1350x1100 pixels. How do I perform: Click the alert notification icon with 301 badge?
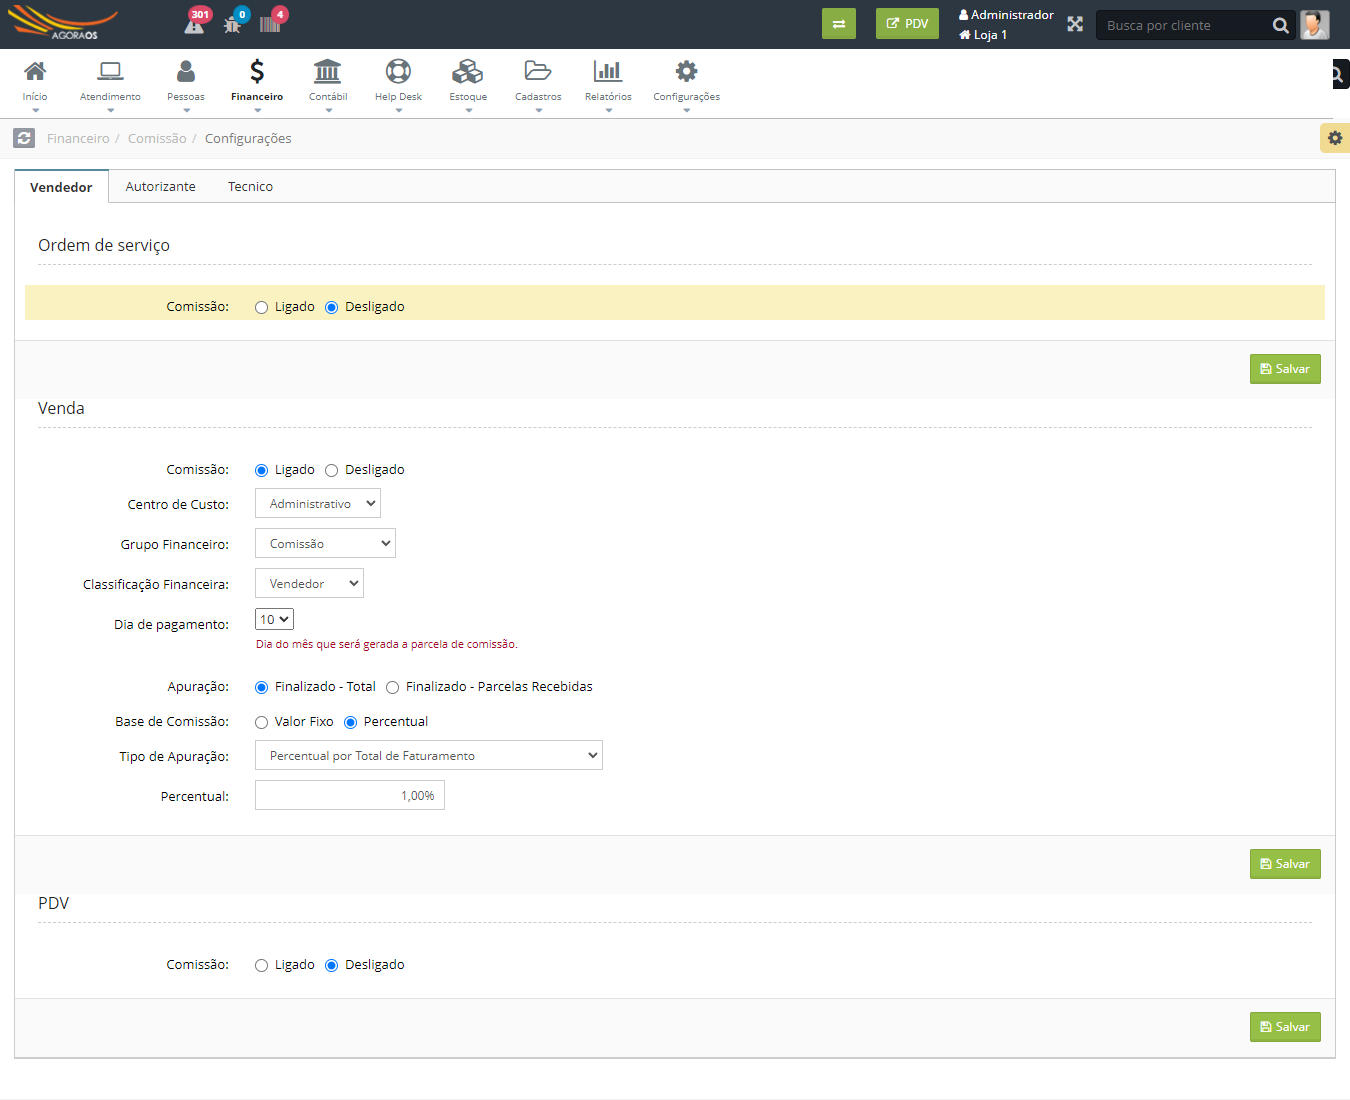[x=195, y=23]
